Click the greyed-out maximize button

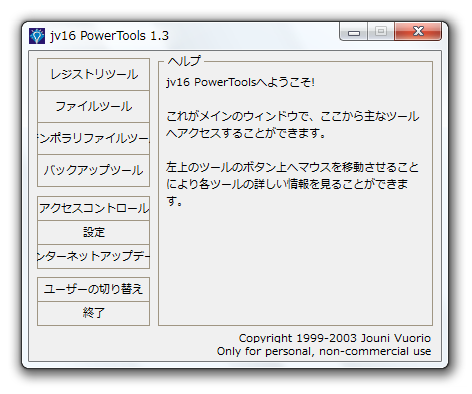(381, 32)
